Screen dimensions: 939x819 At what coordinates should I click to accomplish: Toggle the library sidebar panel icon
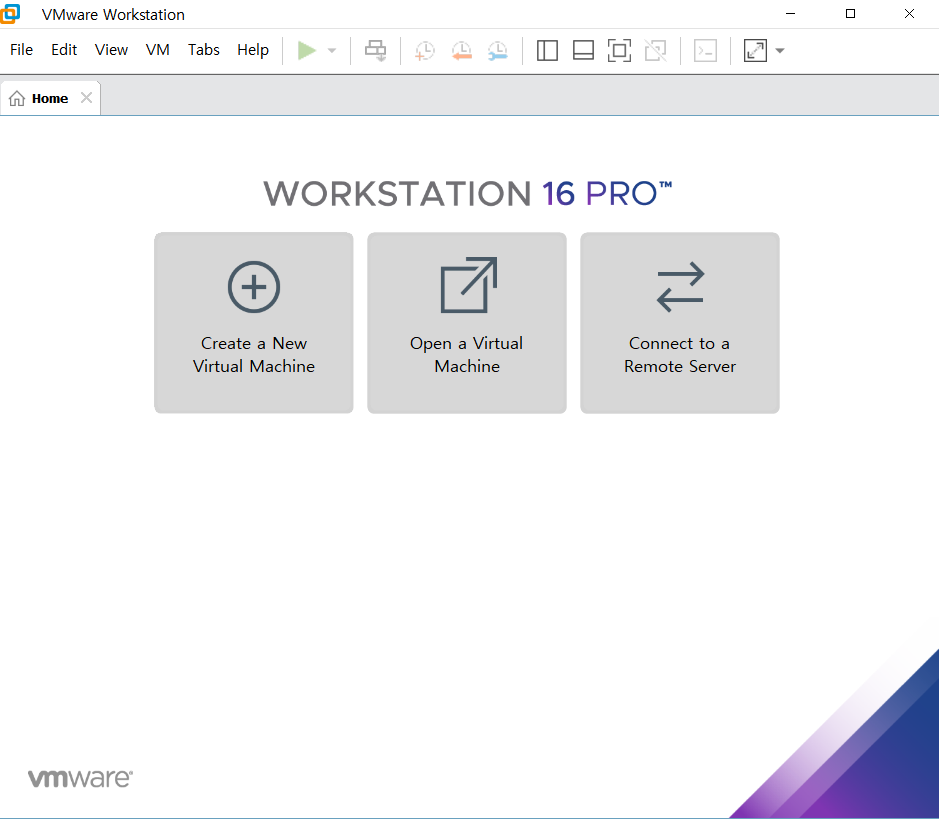(547, 51)
